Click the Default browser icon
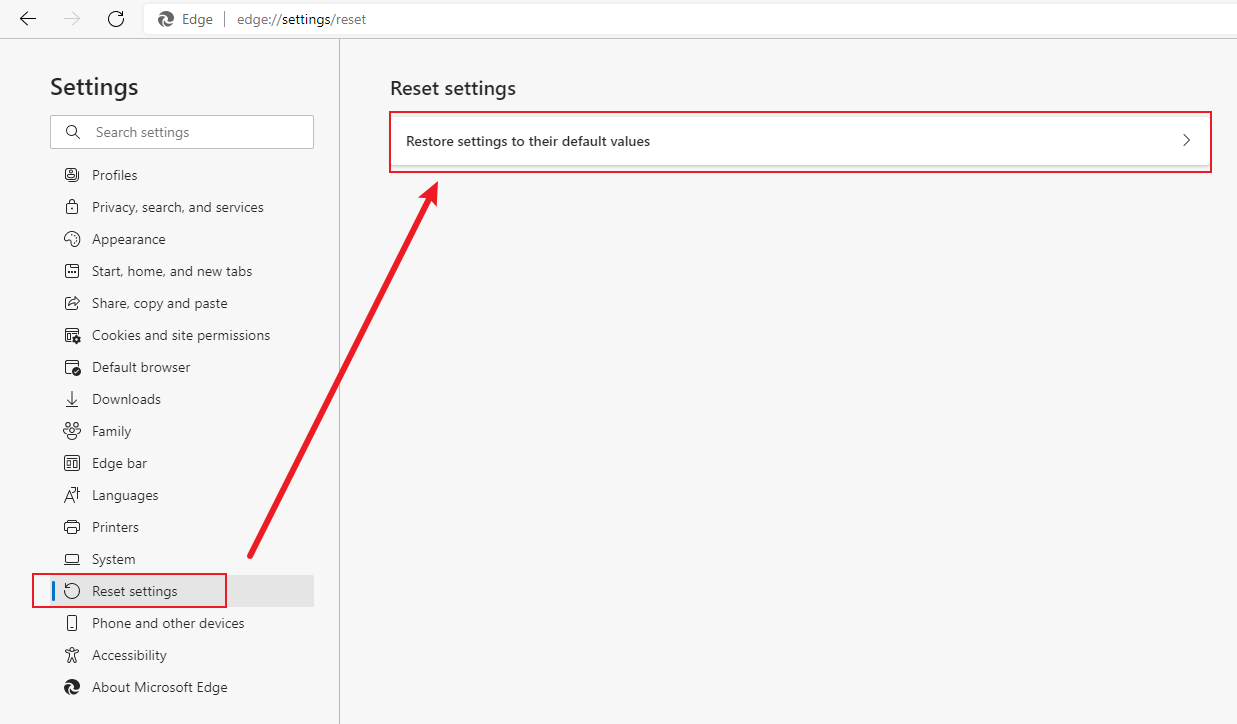 point(72,367)
